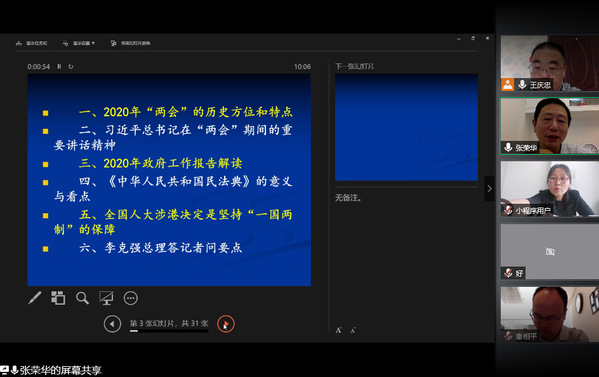
Task: Activate the zoom into slide magnifier
Action: point(82,298)
